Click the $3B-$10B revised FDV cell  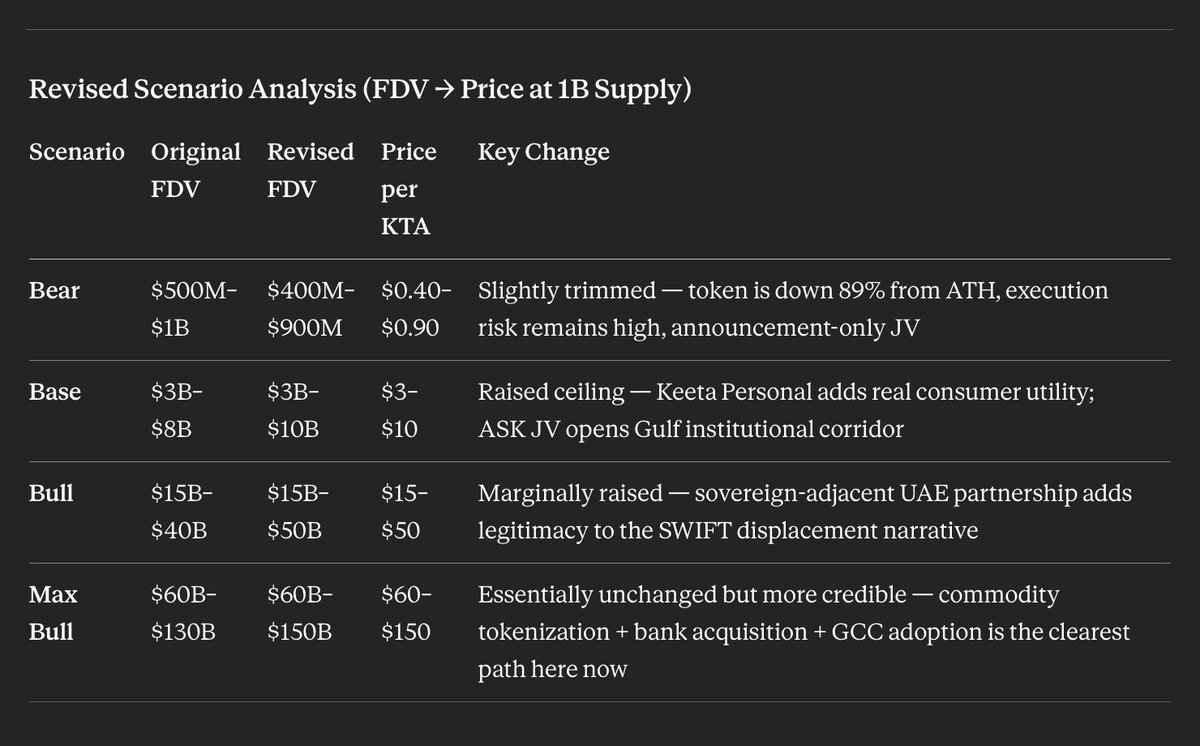coord(296,411)
